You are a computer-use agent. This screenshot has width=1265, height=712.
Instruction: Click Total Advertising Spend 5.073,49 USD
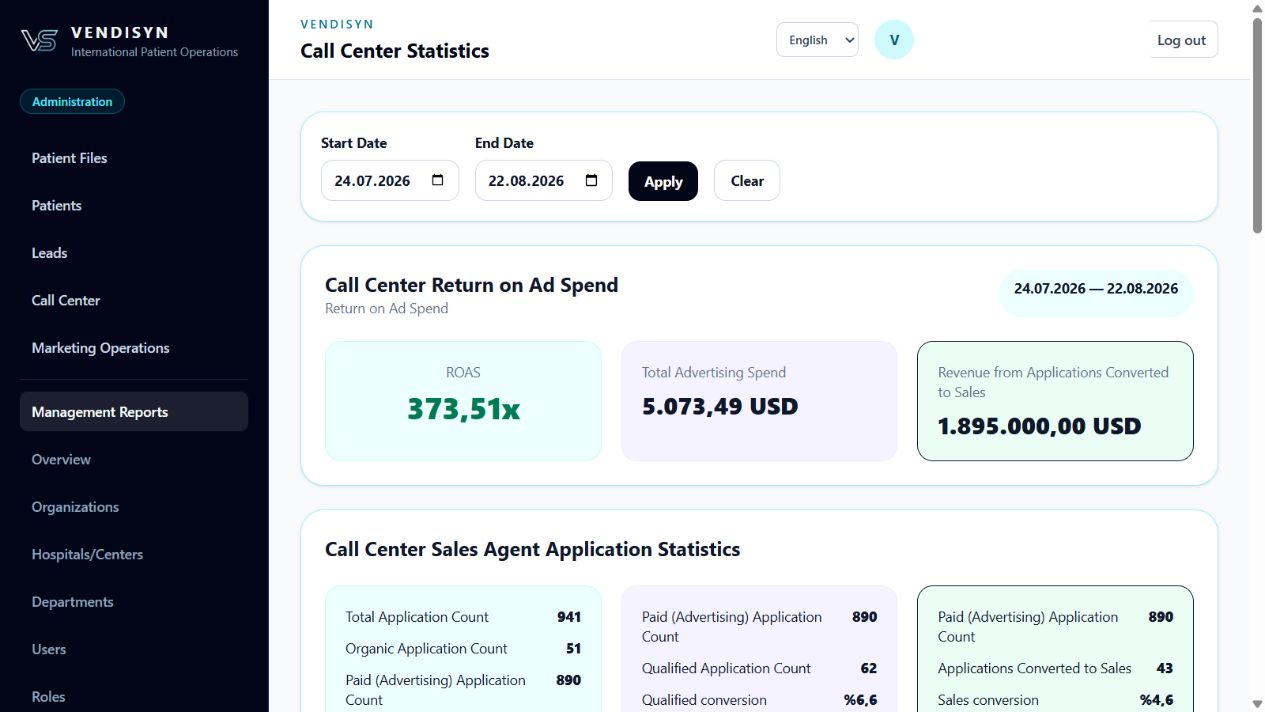(x=720, y=407)
